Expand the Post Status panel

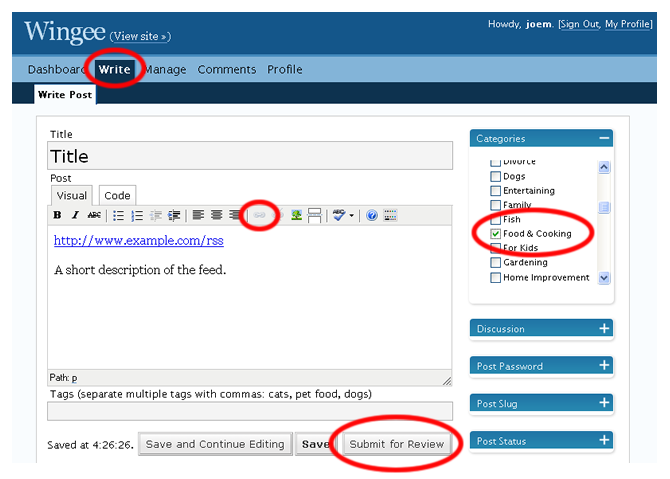tap(604, 440)
